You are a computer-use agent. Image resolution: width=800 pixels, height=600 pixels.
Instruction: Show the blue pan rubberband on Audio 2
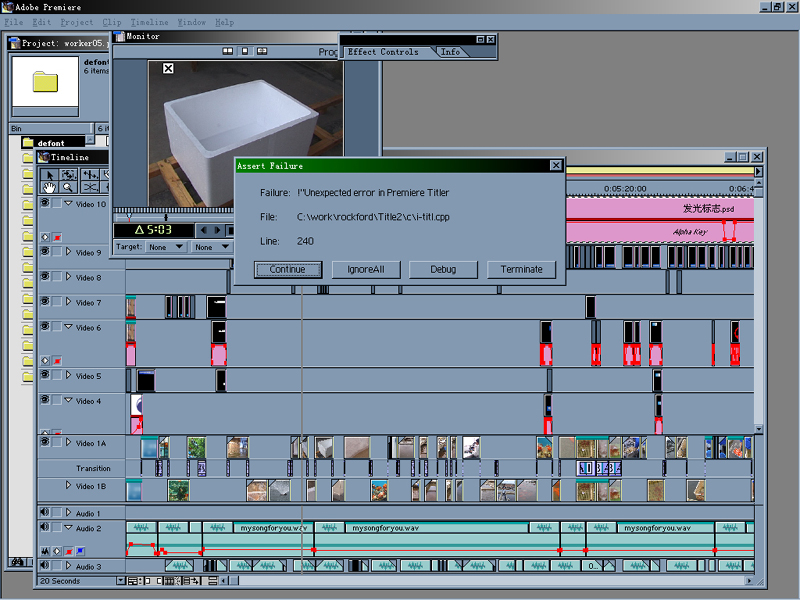[x=80, y=551]
